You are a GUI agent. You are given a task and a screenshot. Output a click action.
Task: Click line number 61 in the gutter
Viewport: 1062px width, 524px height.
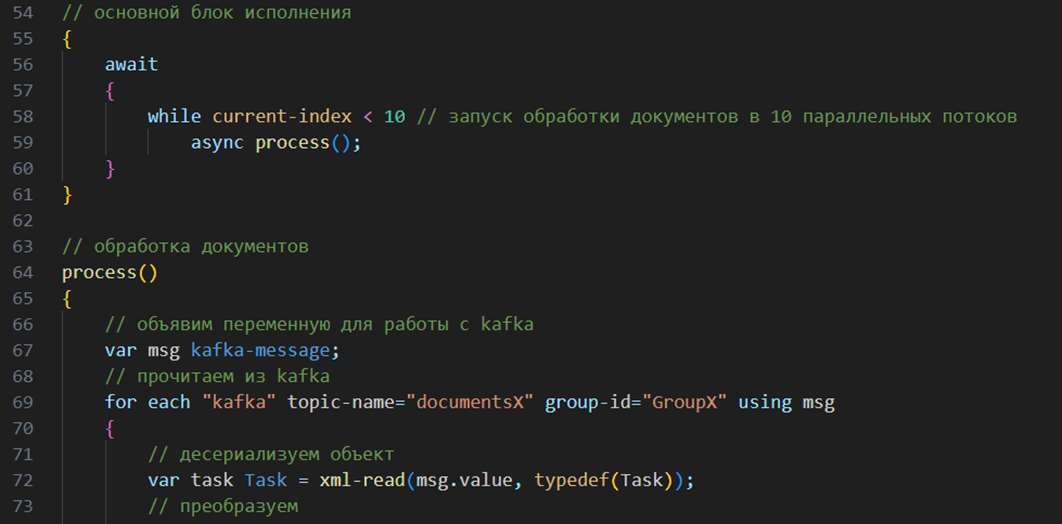(22, 195)
